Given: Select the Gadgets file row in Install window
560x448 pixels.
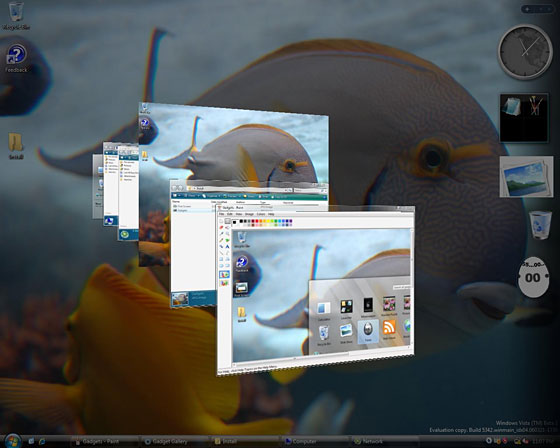Looking at the screenshot, I should tap(193, 210).
